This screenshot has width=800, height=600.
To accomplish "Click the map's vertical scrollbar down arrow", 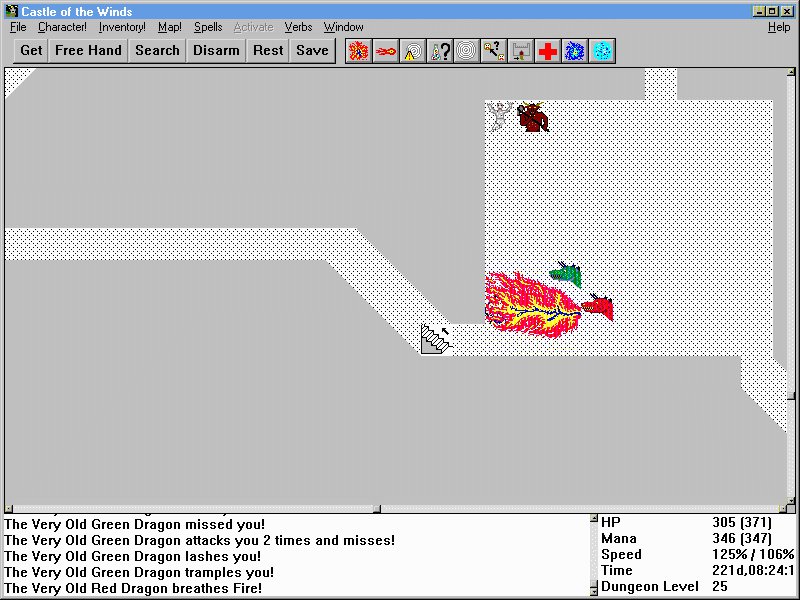I will 793,499.
